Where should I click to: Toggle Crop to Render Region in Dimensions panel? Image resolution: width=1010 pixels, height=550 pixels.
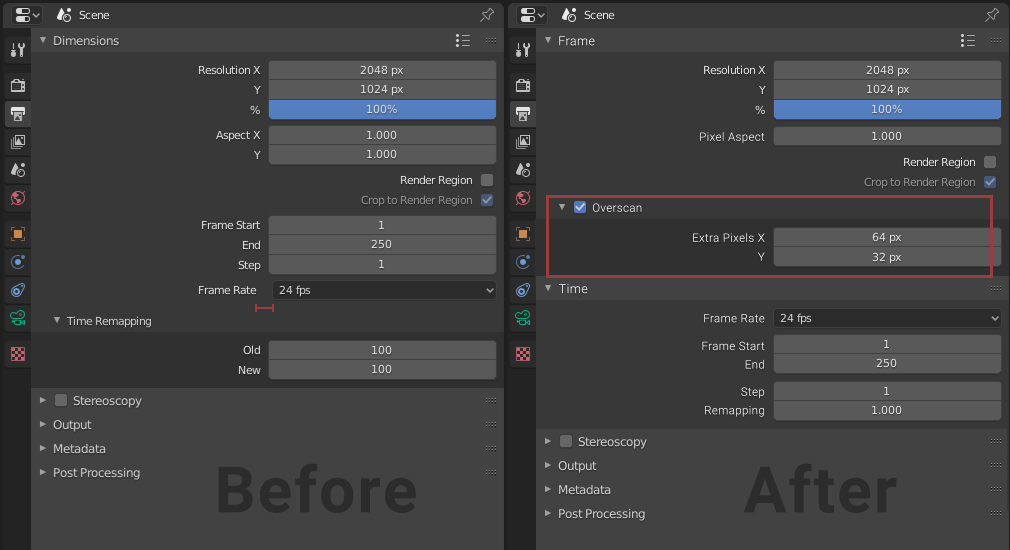(487, 200)
